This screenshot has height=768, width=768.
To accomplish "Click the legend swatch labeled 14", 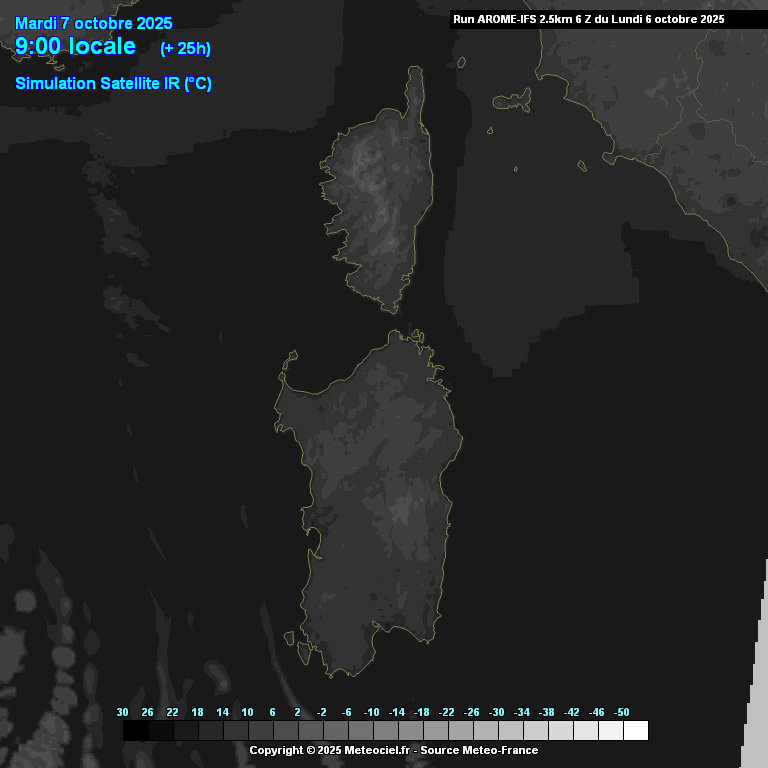I will click(235, 731).
